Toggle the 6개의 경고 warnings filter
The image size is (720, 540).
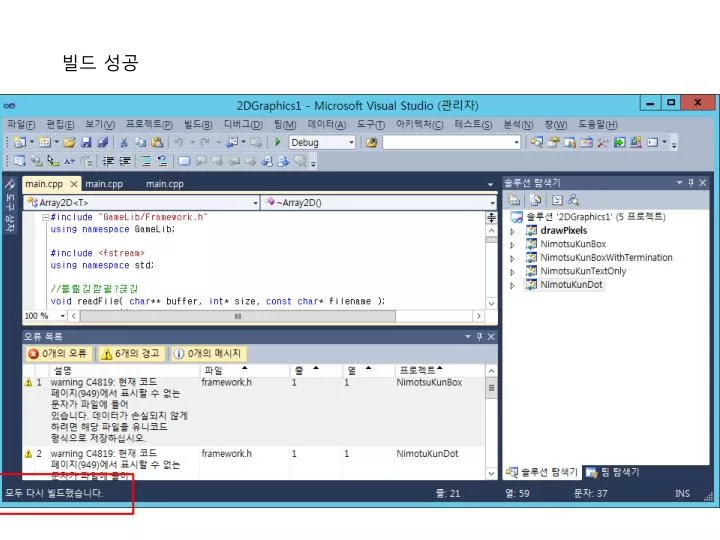(131, 354)
